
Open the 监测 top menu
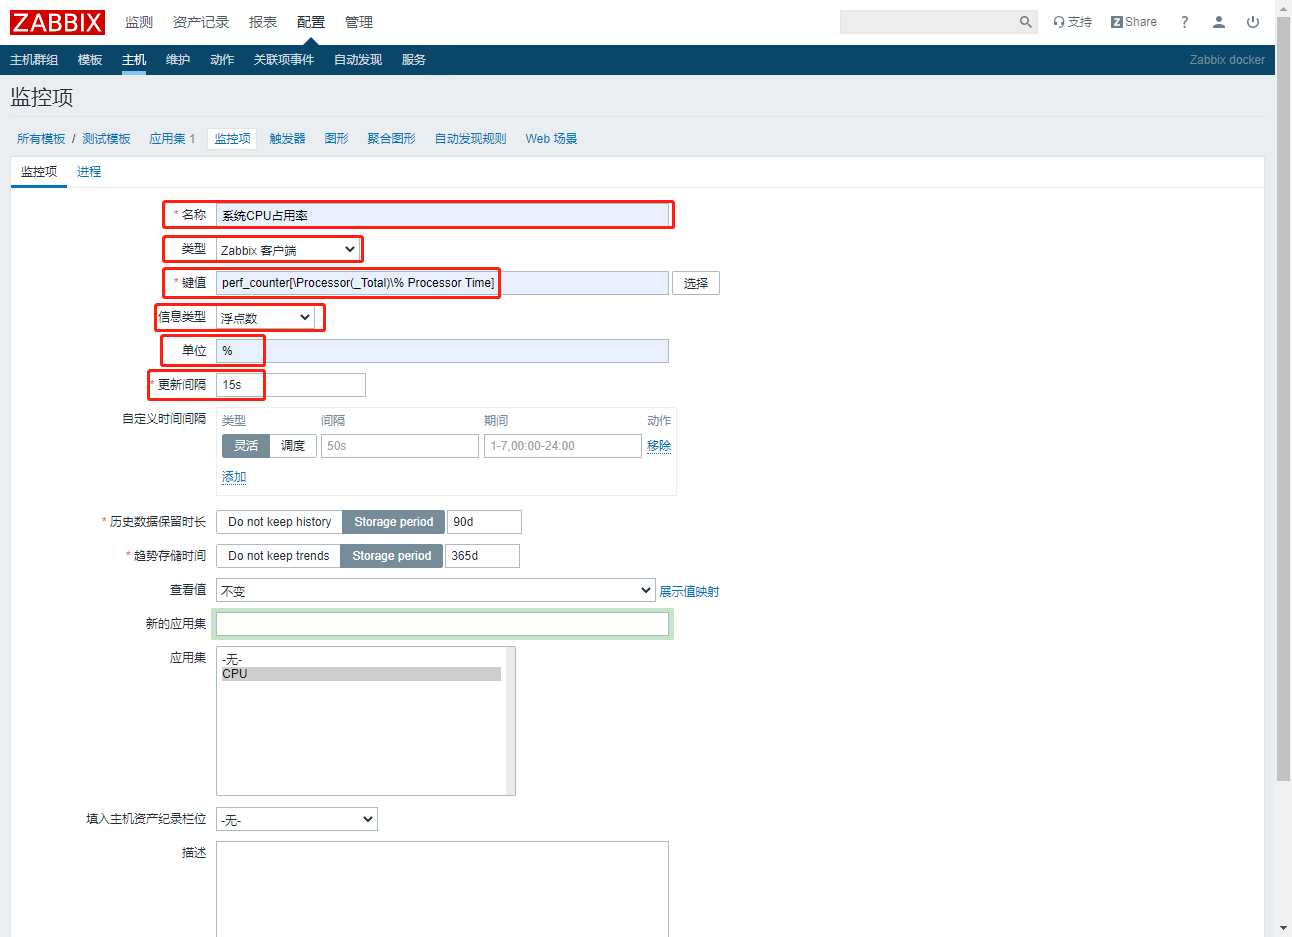139,22
